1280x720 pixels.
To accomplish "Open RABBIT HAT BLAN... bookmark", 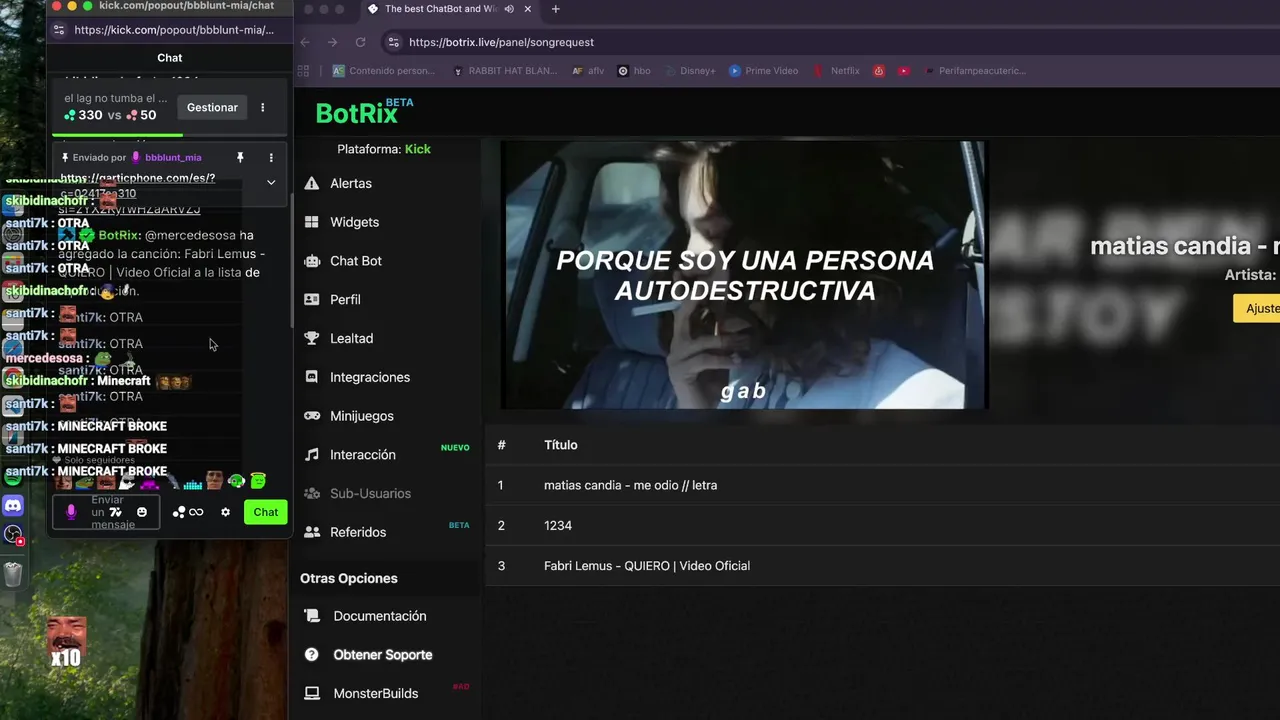I will pos(506,71).
